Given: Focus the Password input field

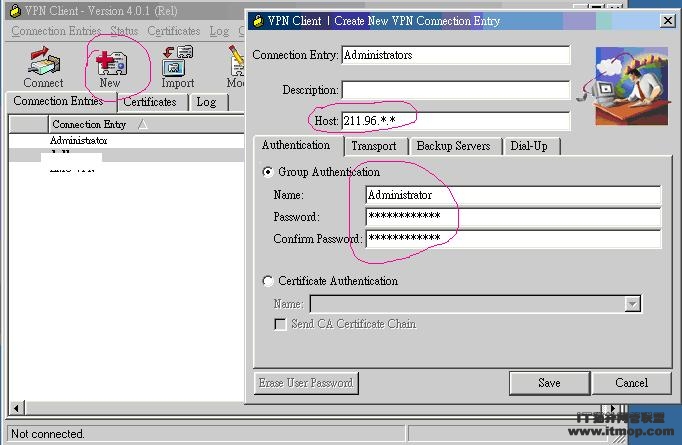Looking at the screenshot, I should click(x=513, y=217).
